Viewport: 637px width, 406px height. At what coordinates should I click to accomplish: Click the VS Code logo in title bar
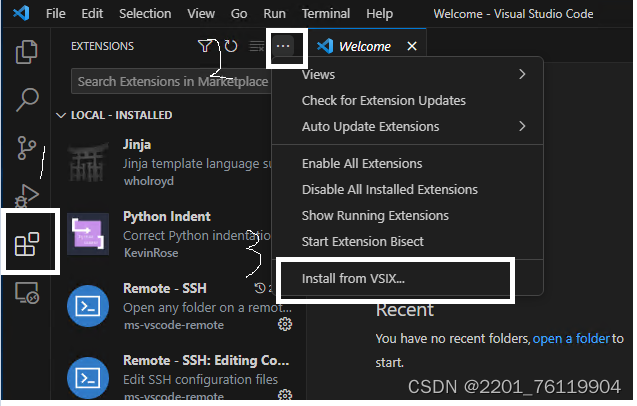point(21,13)
